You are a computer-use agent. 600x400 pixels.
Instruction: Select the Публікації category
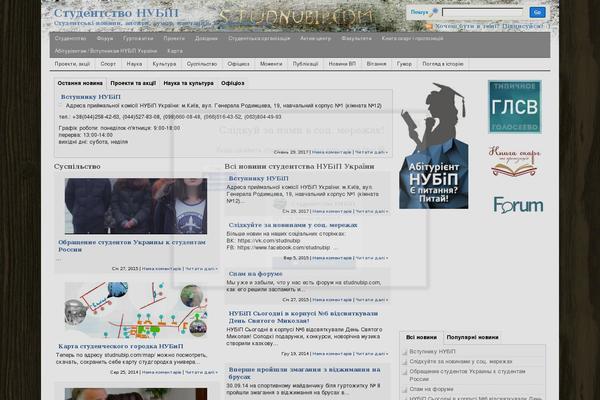pos(305,64)
